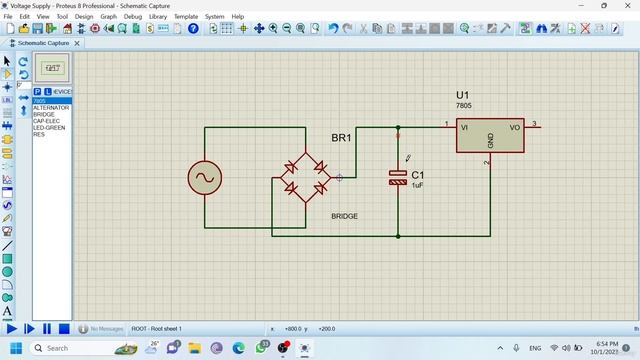Pick from libraries with the P button
Viewport: 640px width, 360px height.
coord(37,91)
